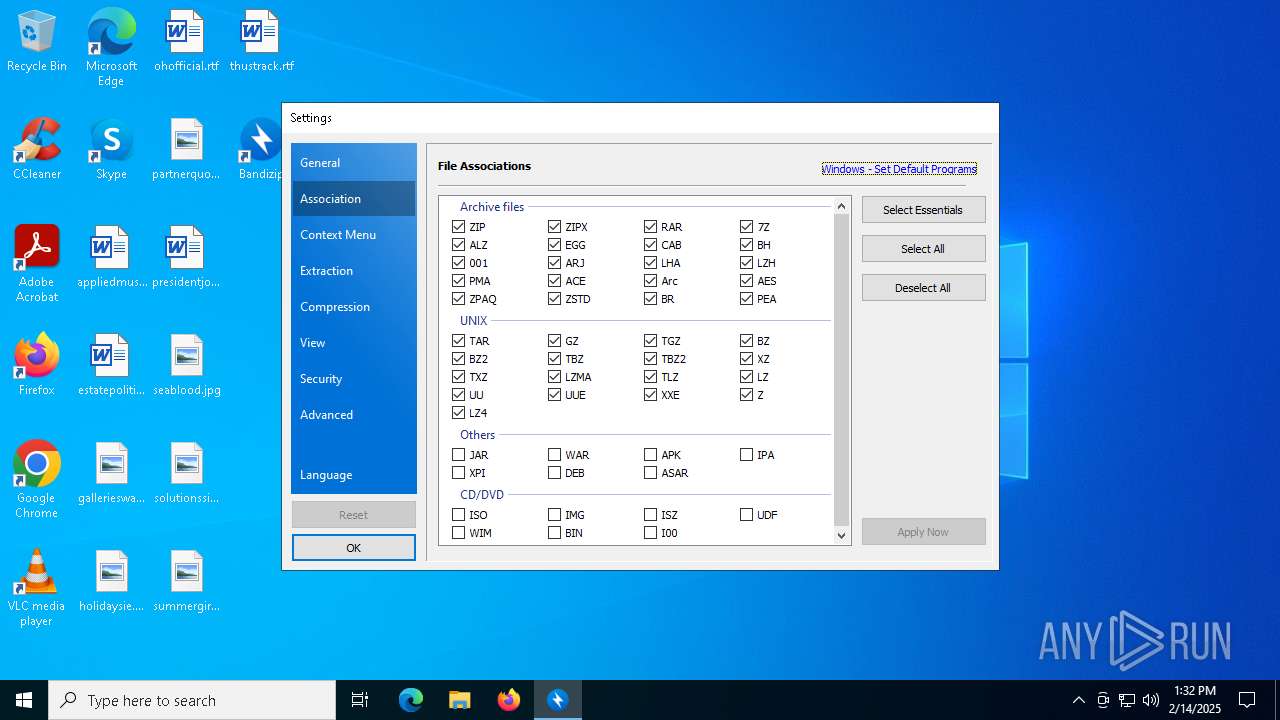Open the Extraction settings tab
1280x720 pixels.
coord(353,271)
